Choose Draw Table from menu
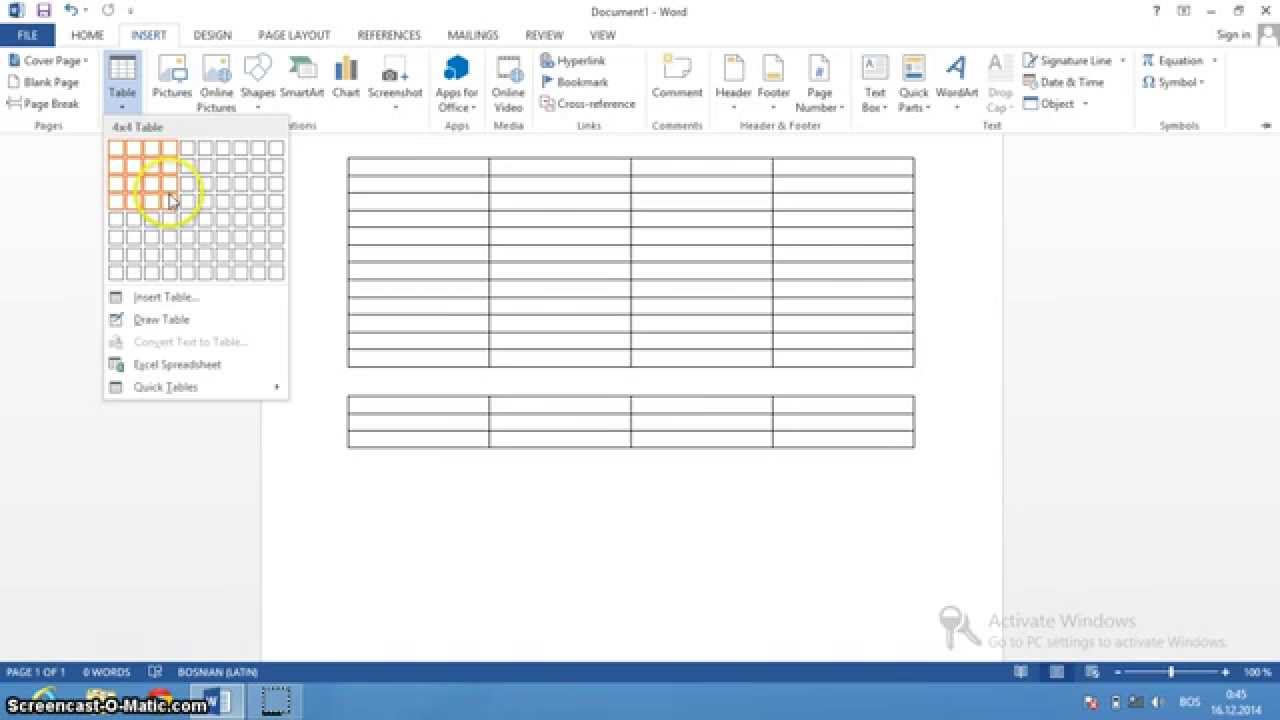Screen dimensions: 1280x720 196,319
